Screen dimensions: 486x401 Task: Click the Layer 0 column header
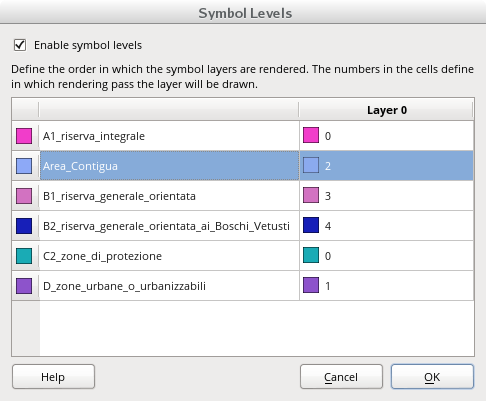pos(386,110)
